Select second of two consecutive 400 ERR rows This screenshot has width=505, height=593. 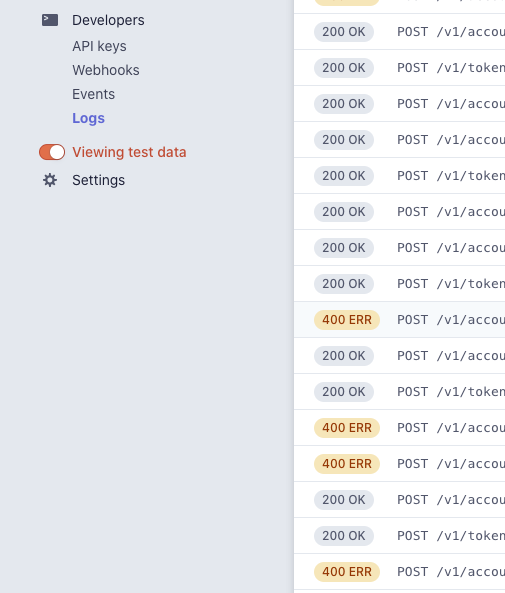tap(399, 464)
